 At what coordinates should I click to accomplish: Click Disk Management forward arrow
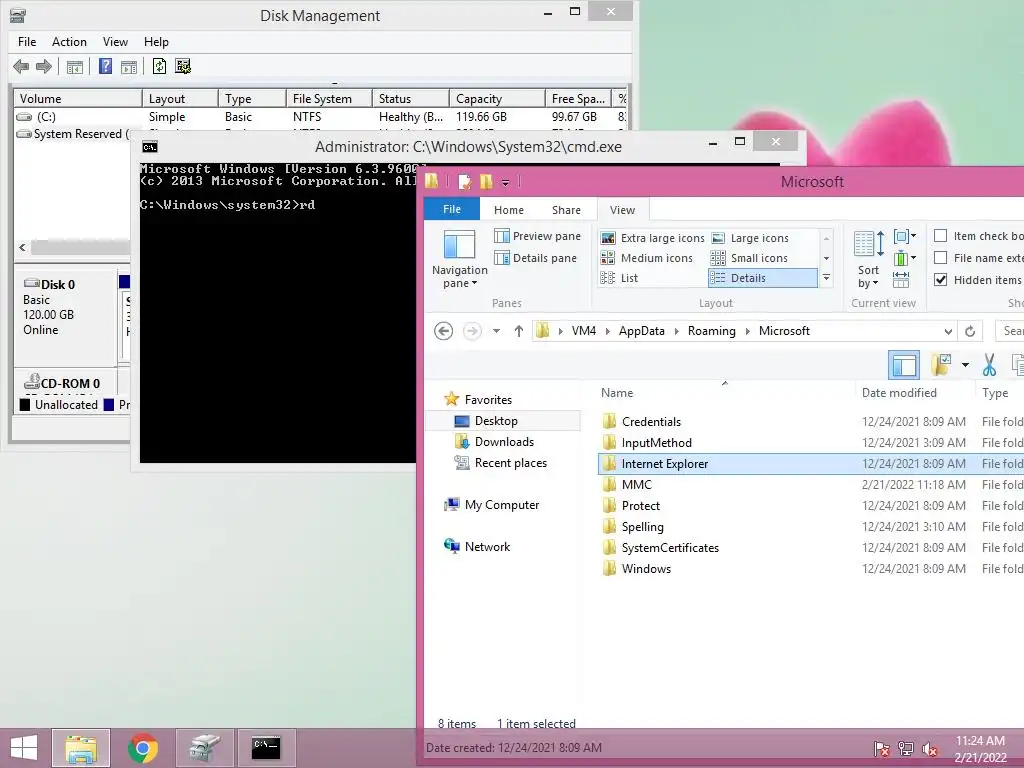(x=44, y=66)
